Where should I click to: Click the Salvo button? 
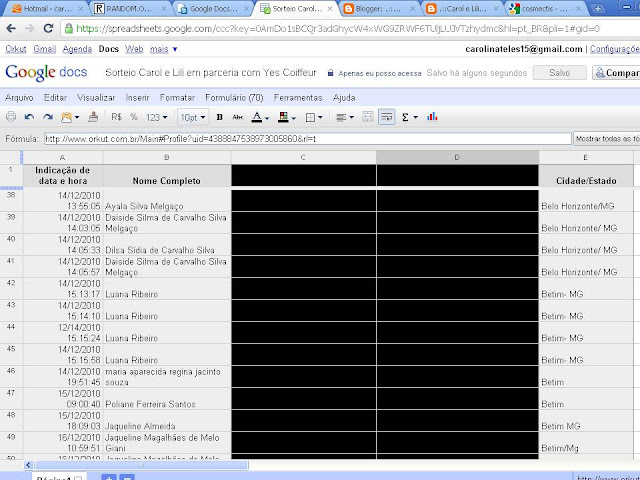(x=560, y=73)
